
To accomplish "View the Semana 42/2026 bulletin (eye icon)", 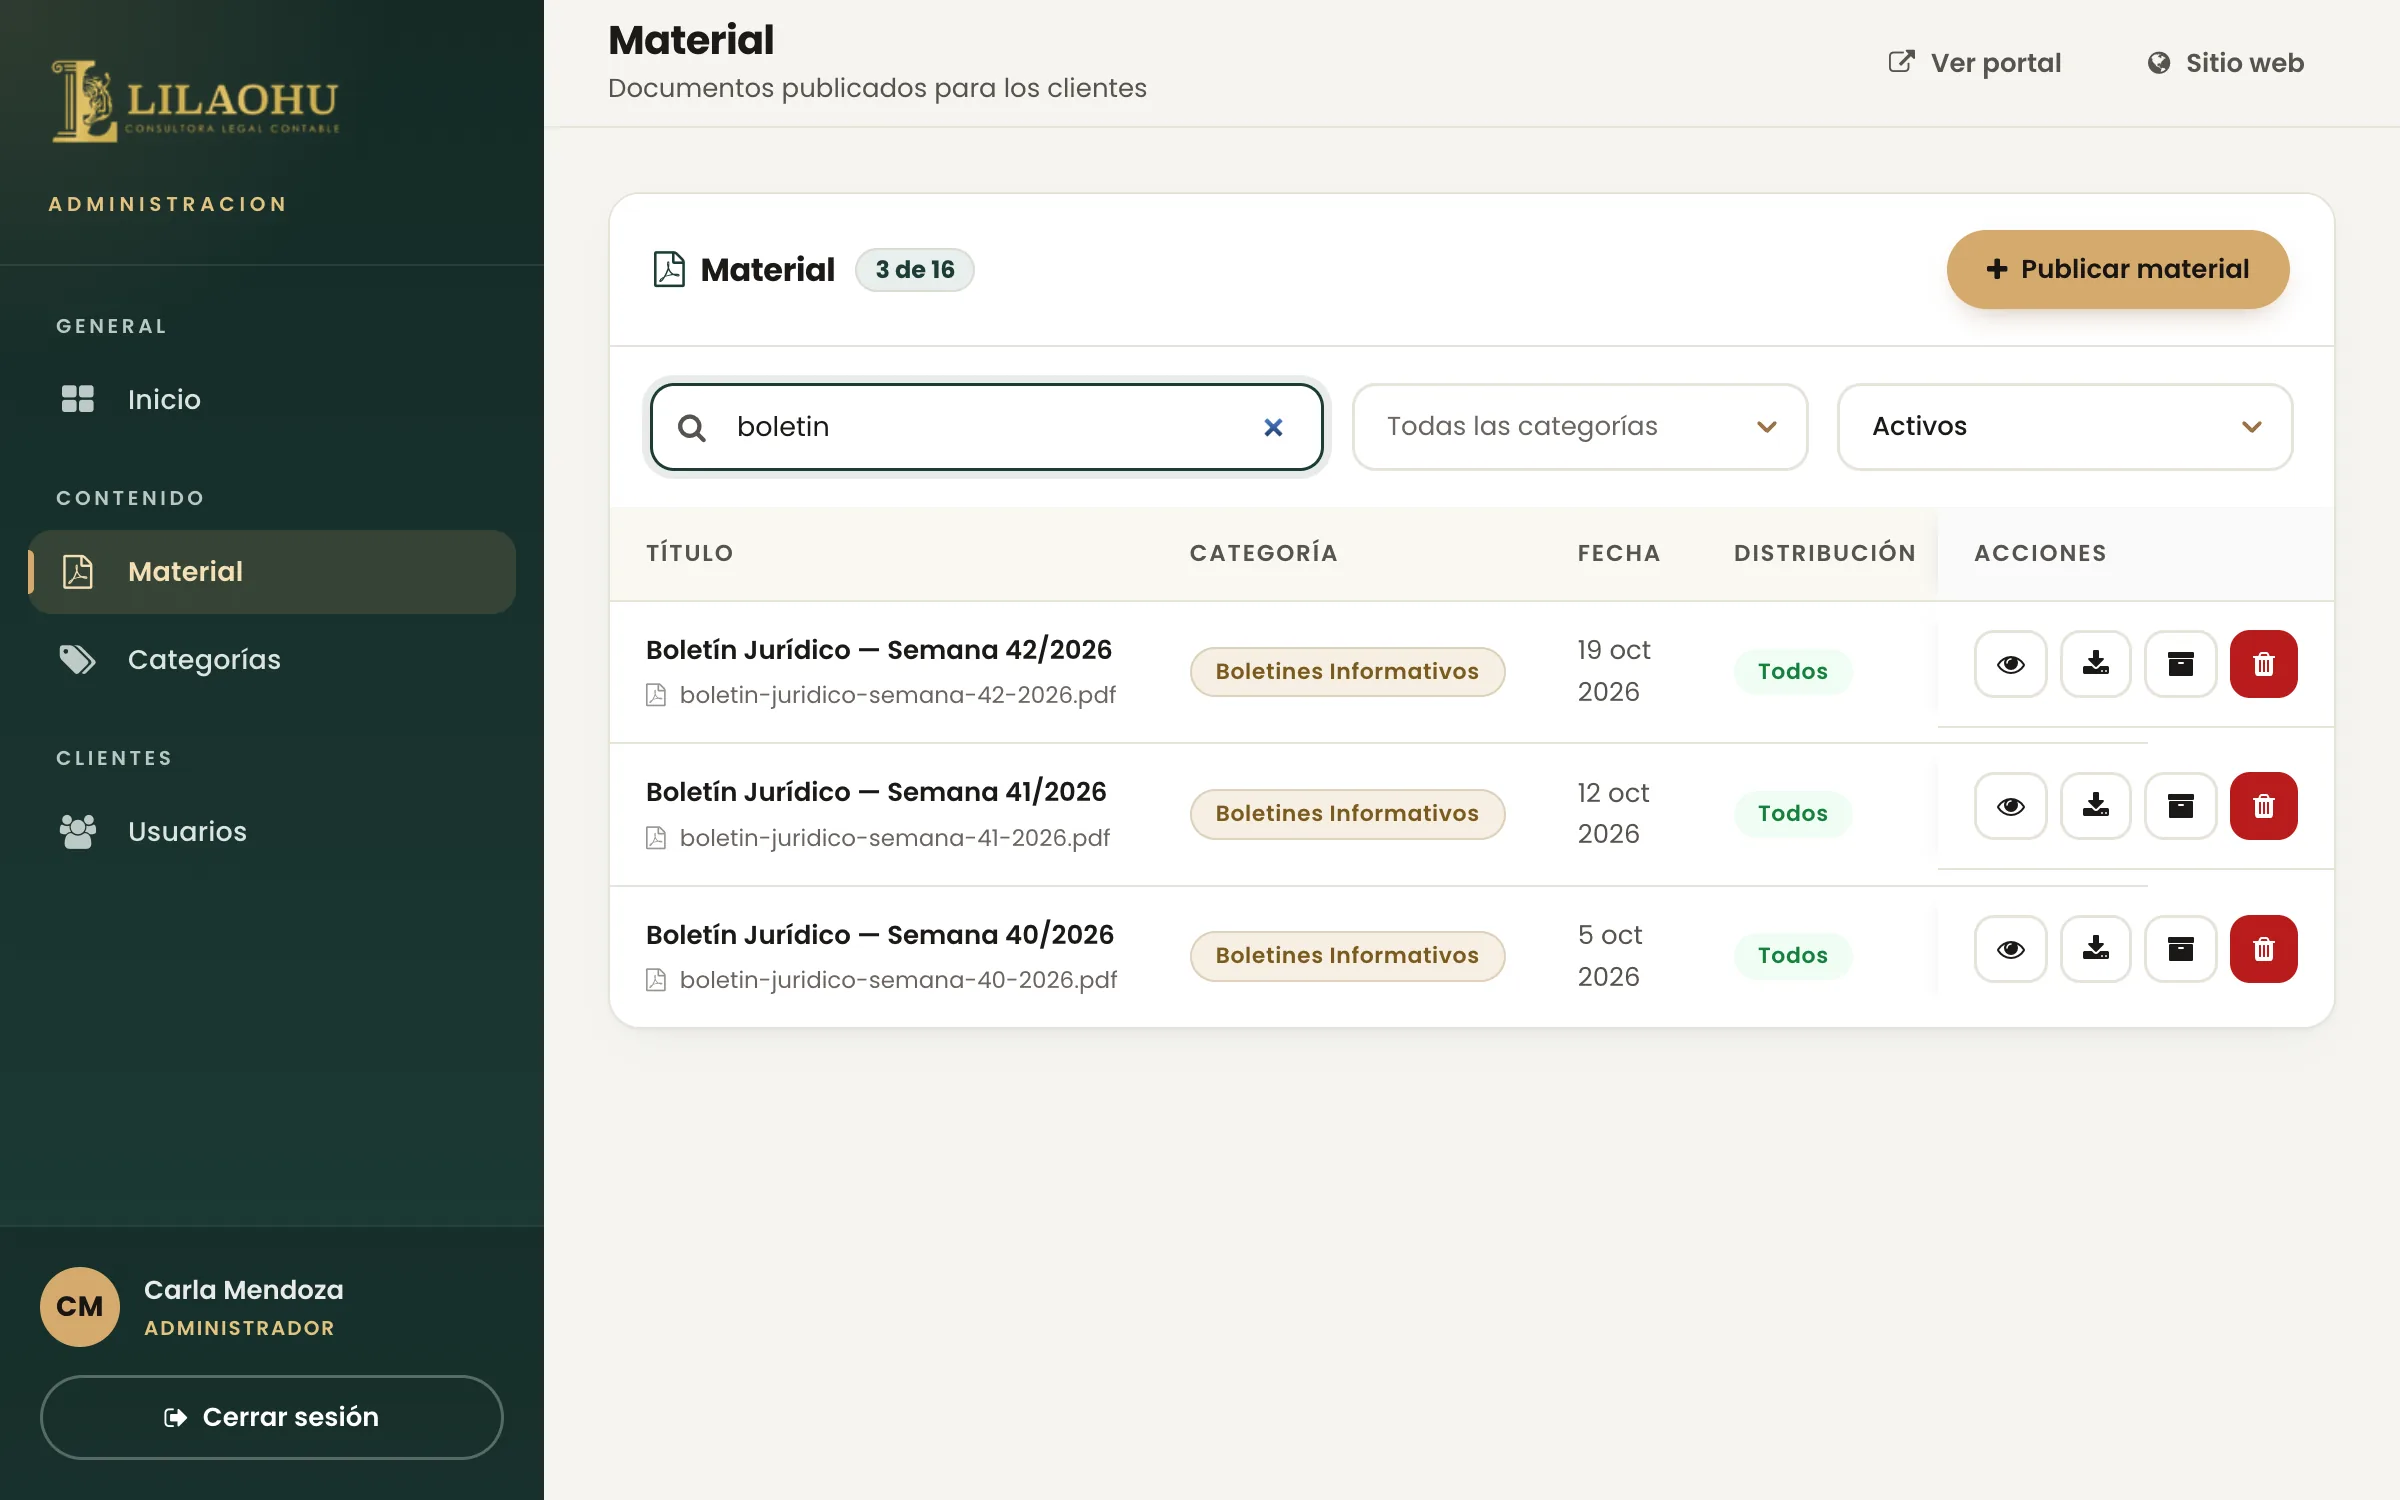I will coord(2010,664).
